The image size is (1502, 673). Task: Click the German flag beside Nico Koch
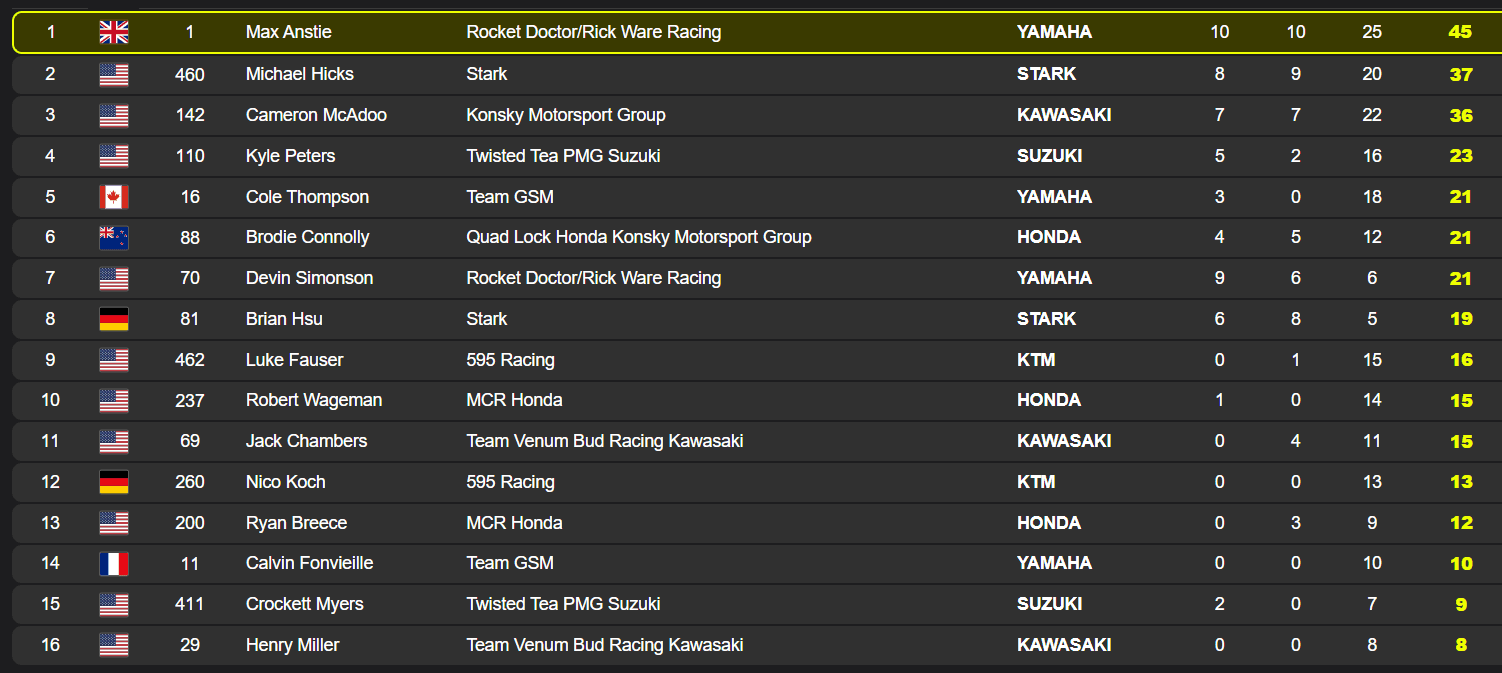[x=114, y=482]
